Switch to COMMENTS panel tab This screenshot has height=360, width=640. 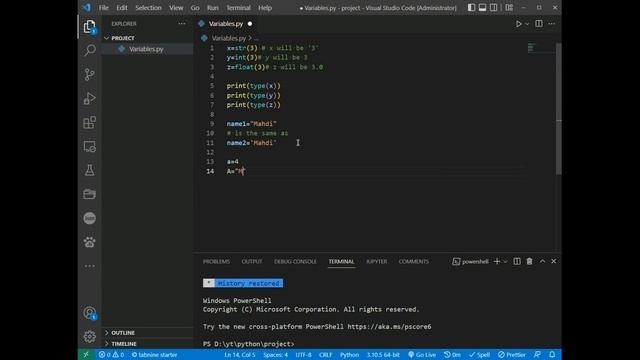(413, 262)
